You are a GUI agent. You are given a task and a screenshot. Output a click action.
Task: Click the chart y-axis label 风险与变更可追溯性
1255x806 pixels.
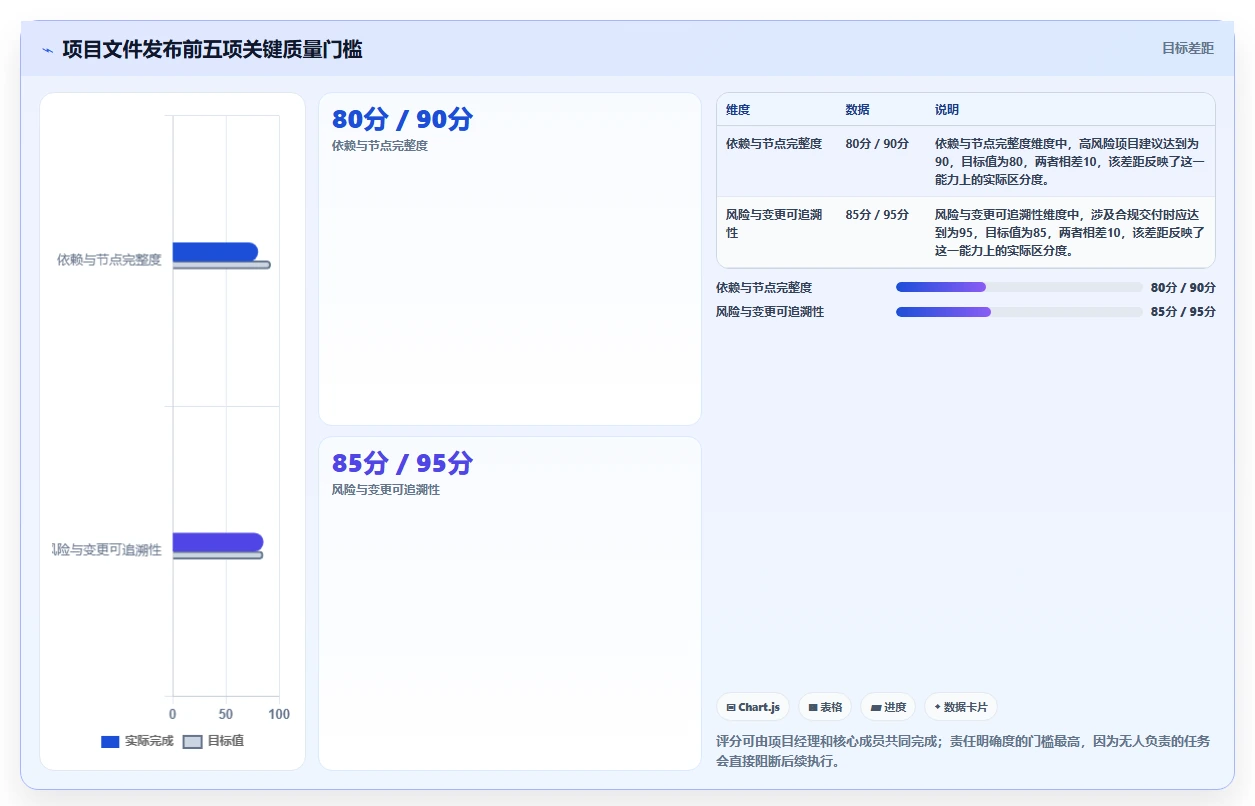pyautogui.click(x=107, y=550)
